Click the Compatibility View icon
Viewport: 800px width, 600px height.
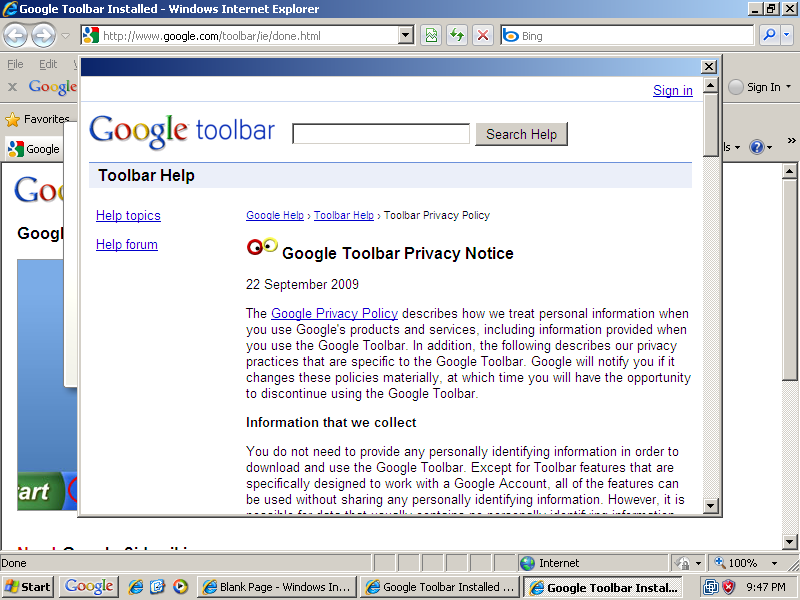click(x=432, y=36)
